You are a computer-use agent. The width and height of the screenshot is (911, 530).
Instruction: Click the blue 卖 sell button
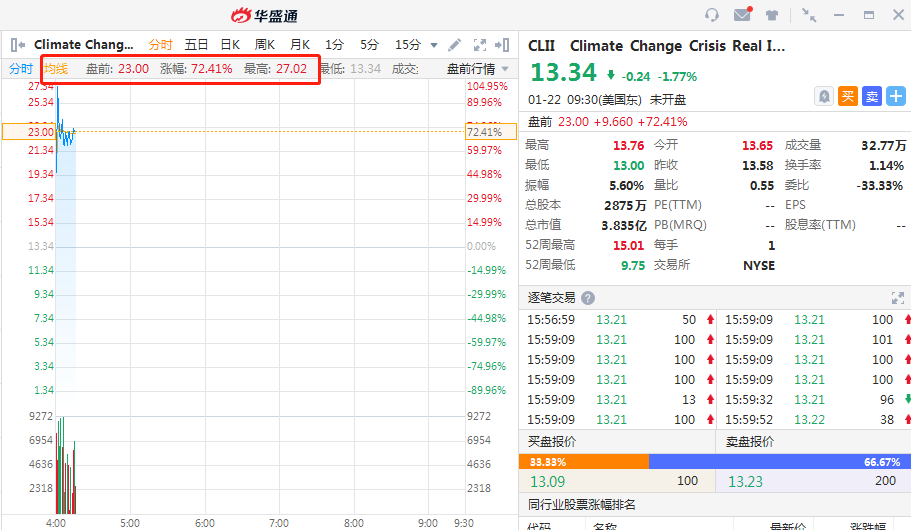click(872, 96)
